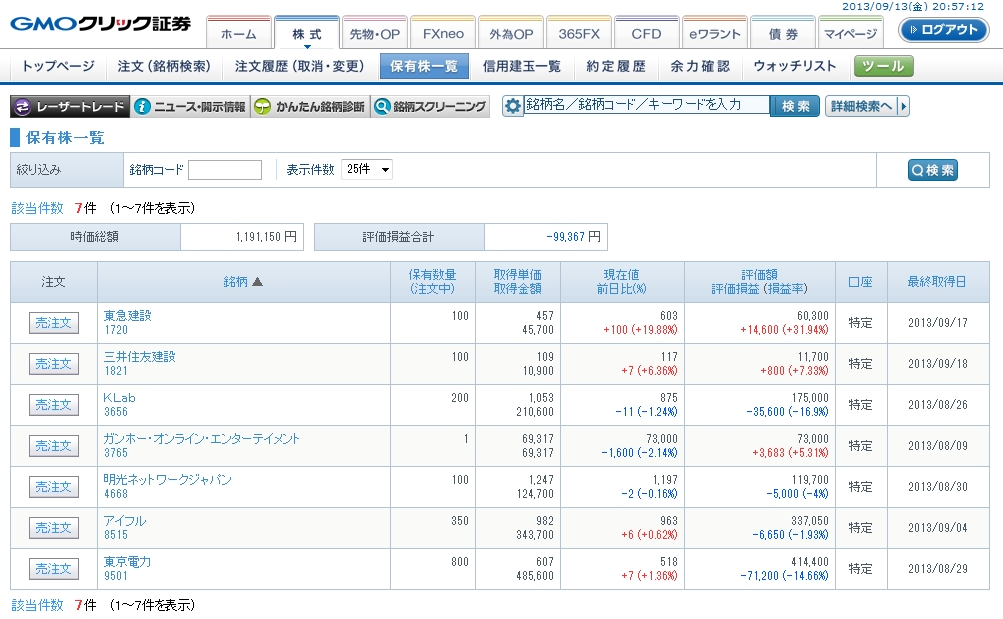Viewport: 1003px width, 619px height.
Task: Click the gear icon beside search box
Action: (x=513, y=106)
